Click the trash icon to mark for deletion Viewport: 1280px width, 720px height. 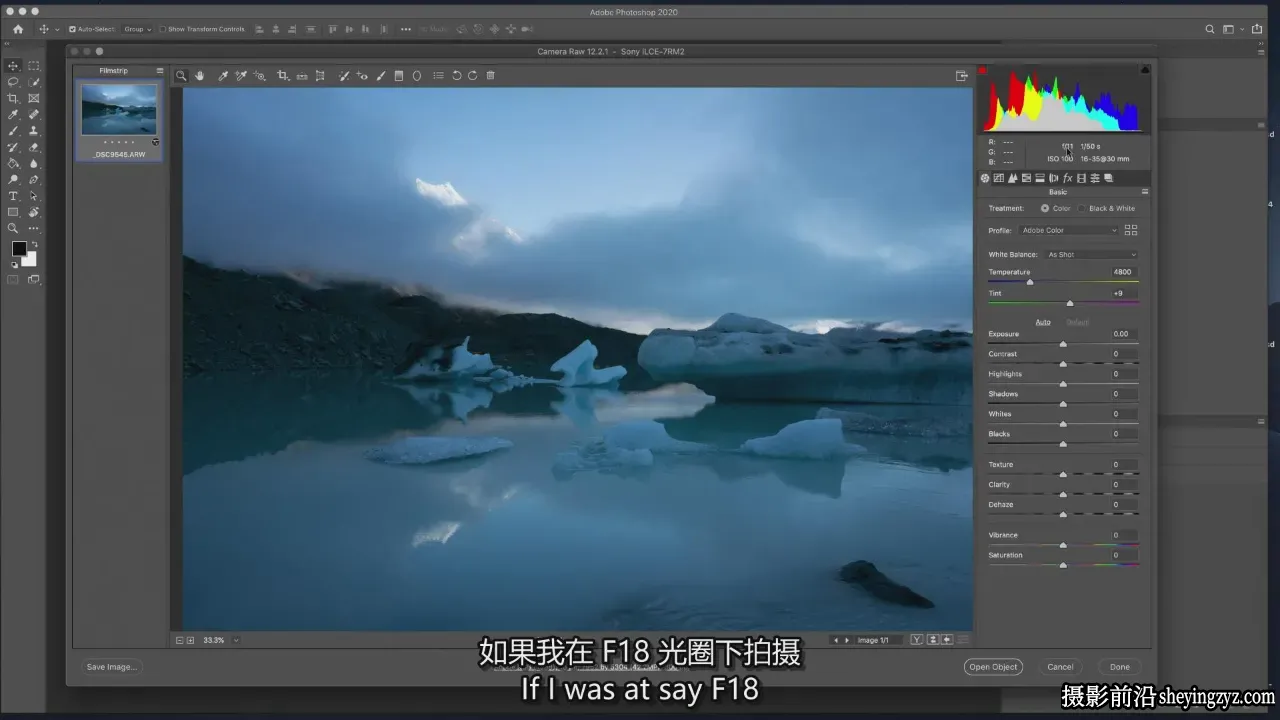[x=491, y=76]
